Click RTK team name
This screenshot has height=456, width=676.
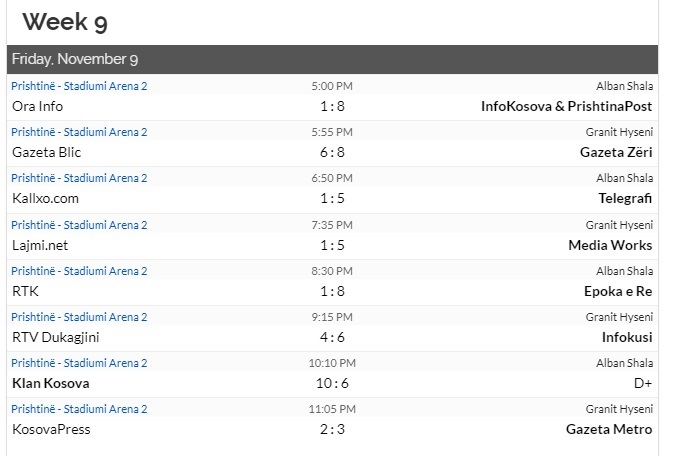point(24,291)
